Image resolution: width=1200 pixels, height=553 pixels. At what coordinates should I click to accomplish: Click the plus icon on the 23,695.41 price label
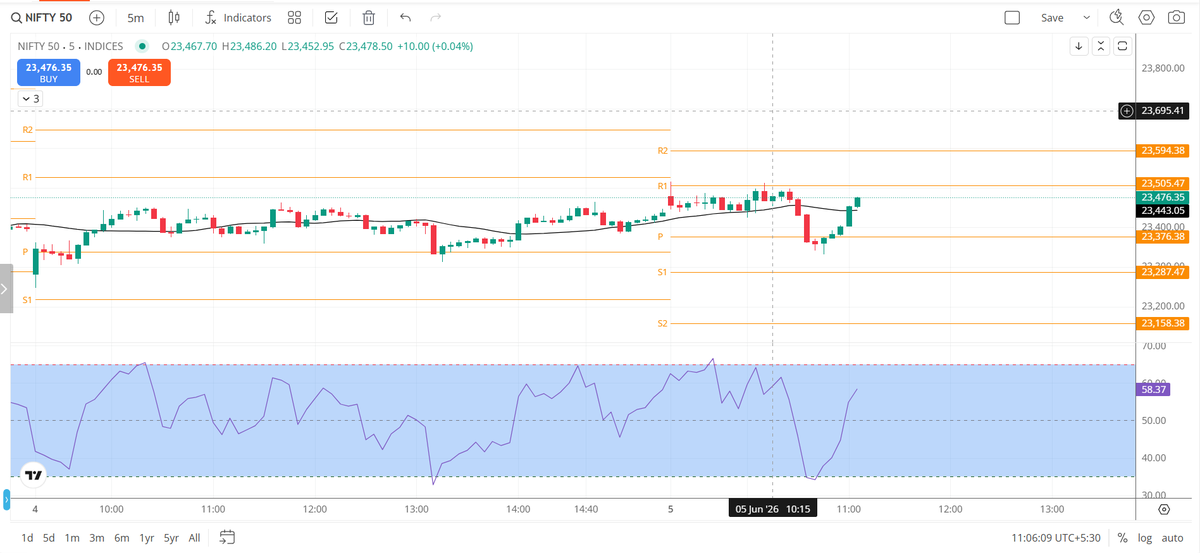click(x=1127, y=110)
